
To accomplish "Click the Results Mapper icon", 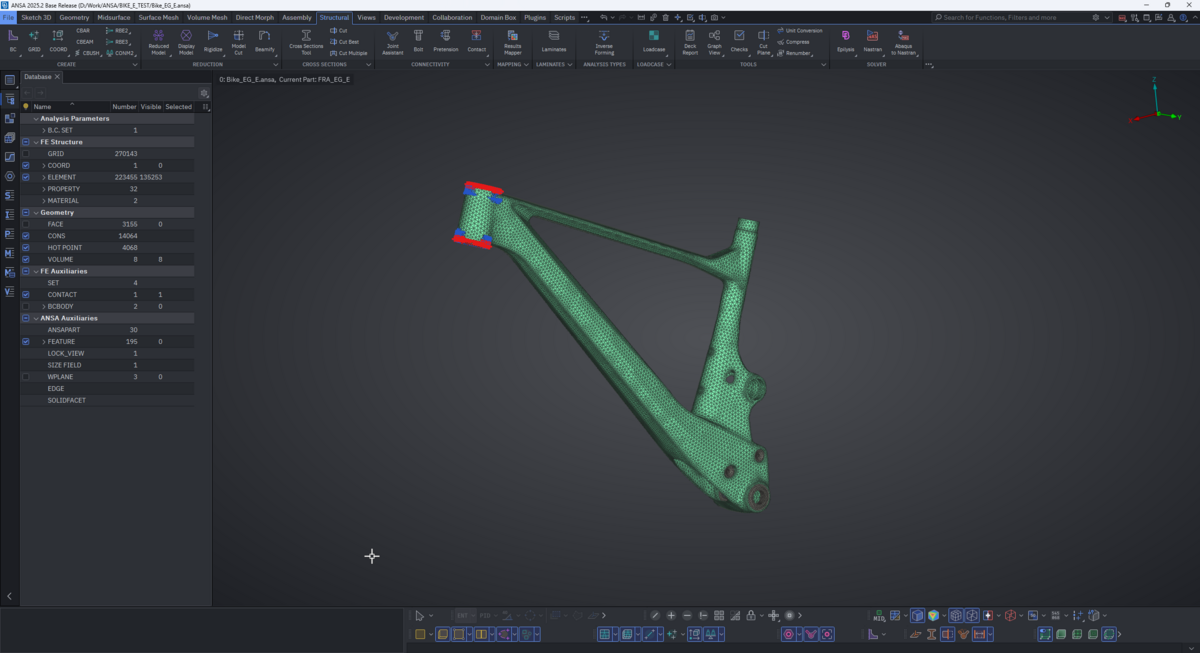I will pos(512,36).
